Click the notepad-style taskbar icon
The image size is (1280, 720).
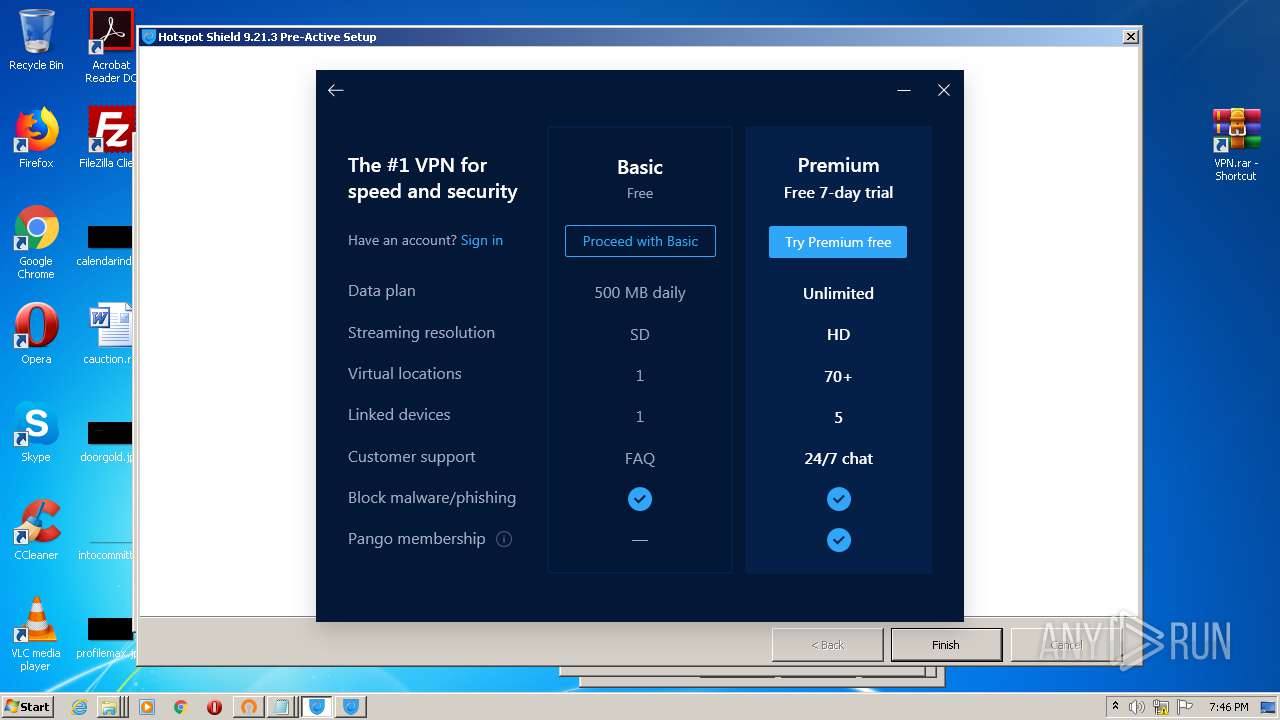[282, 707]
